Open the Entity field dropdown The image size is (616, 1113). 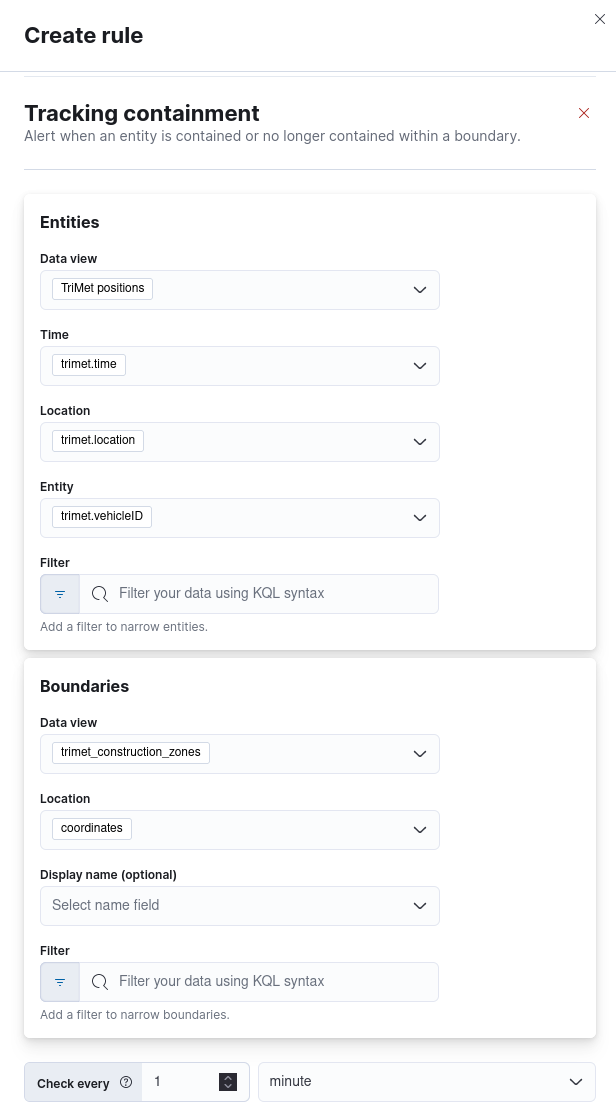(x=419, y=517)
